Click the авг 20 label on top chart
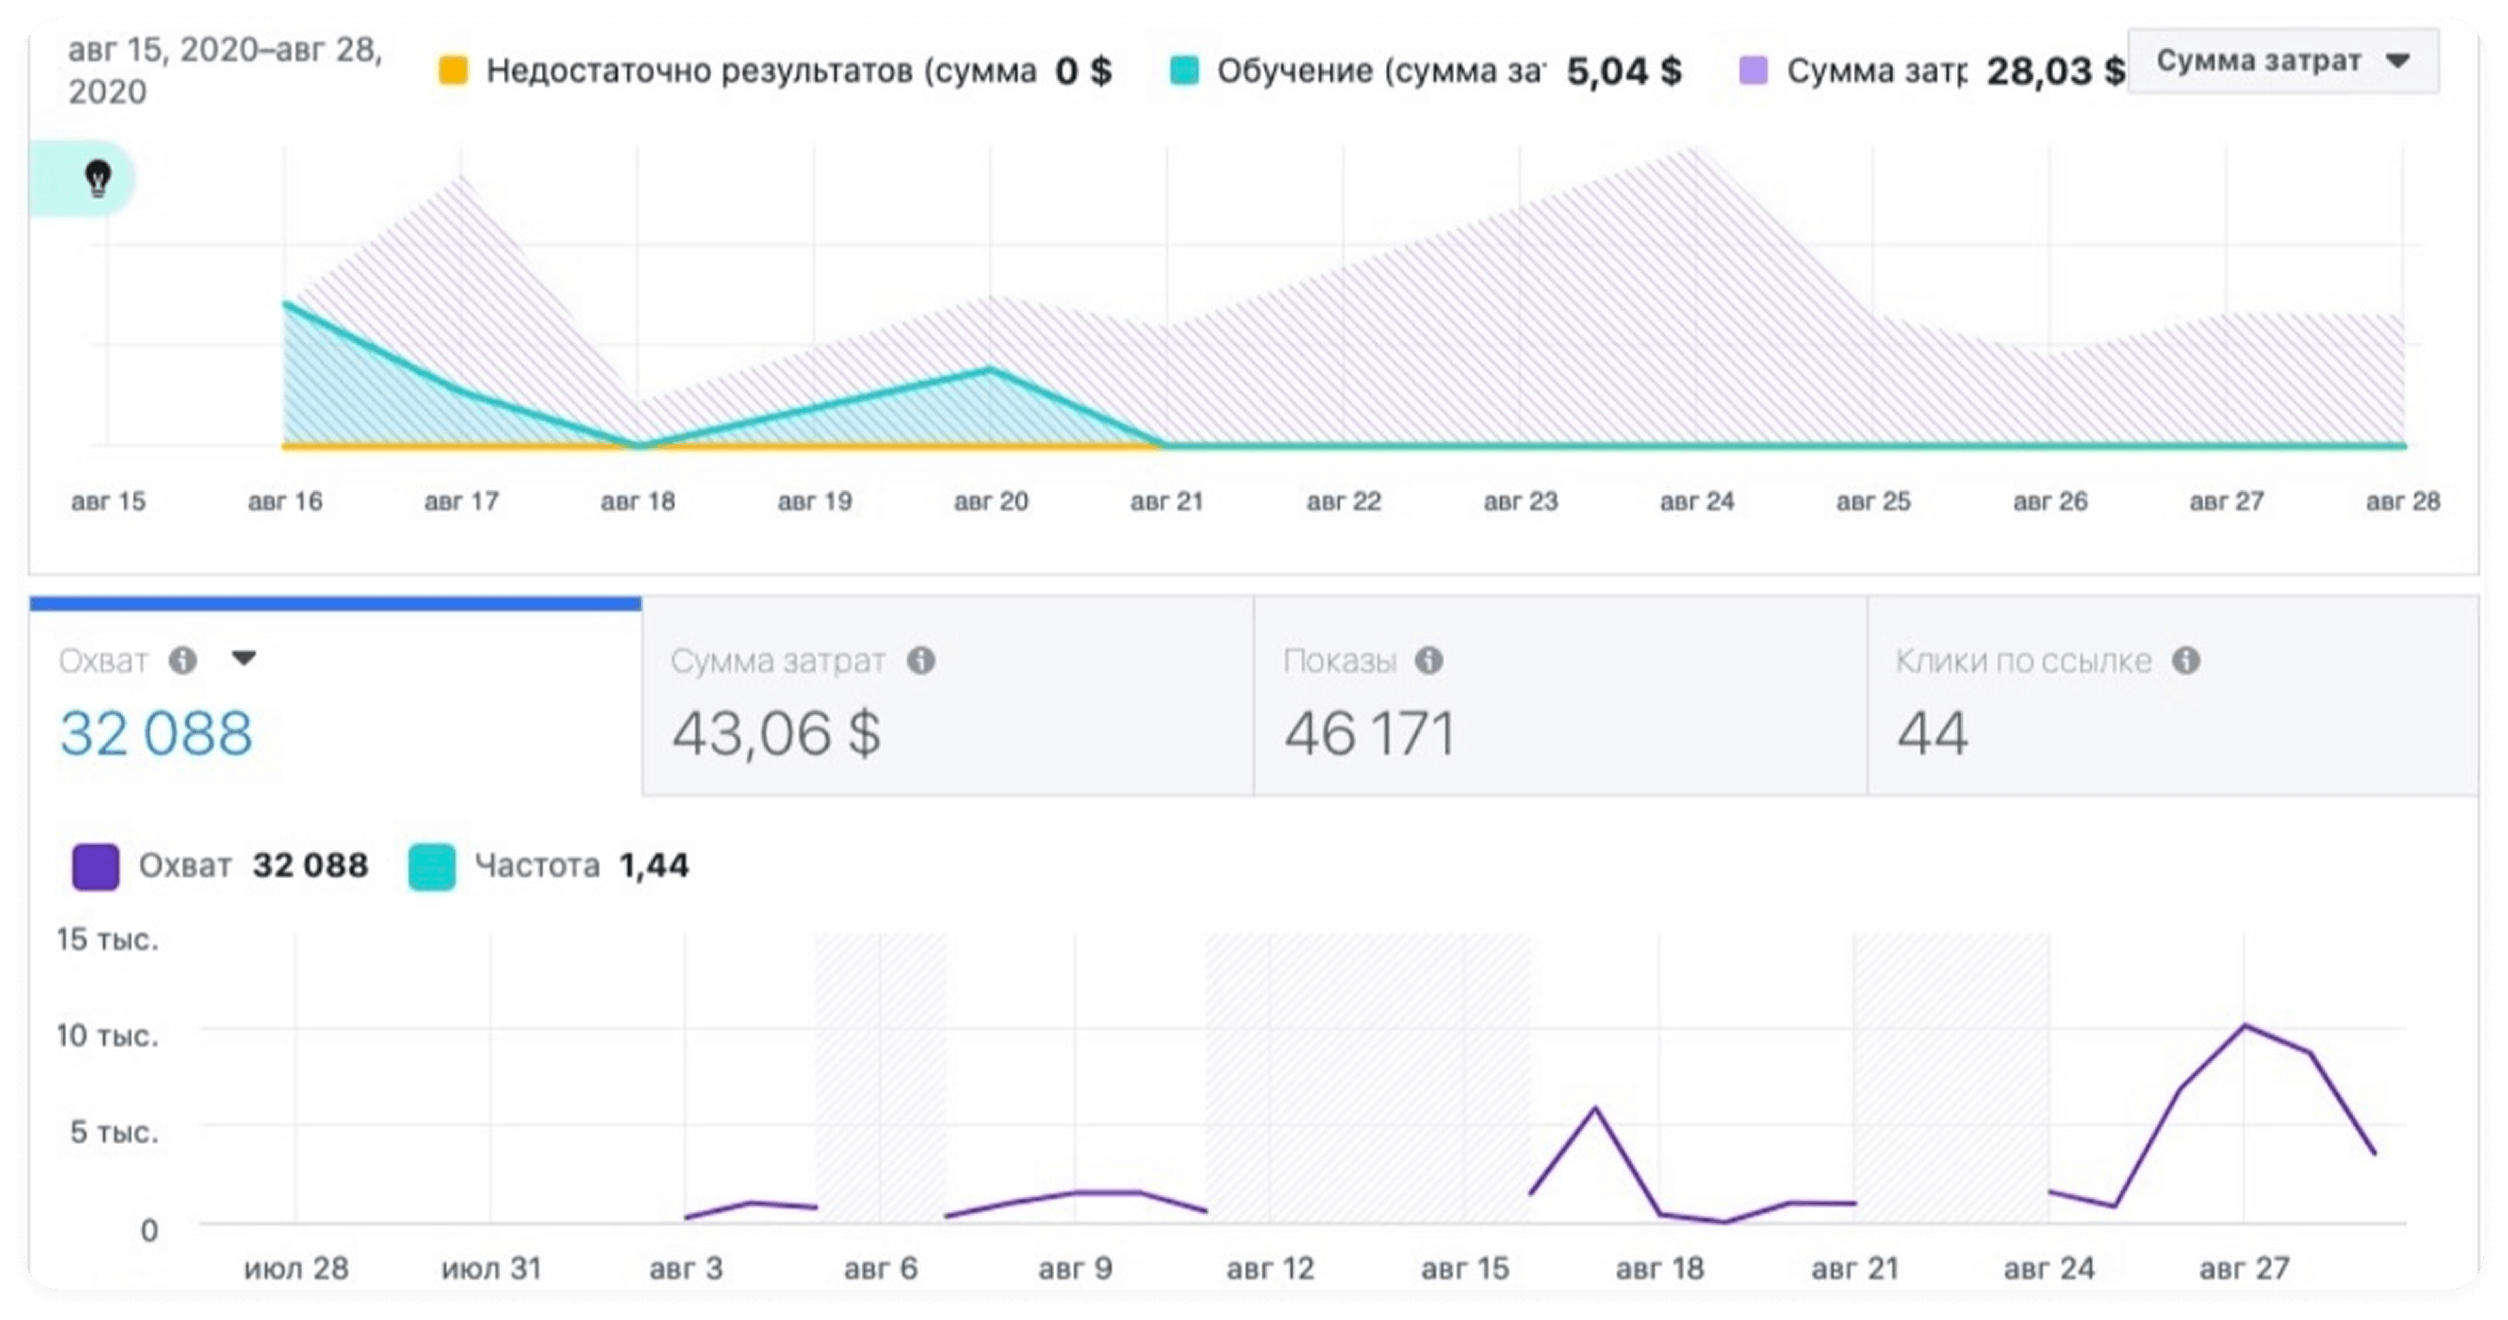The width and height of the screenshot is (2508, 1320). click(x=991, y=501)
